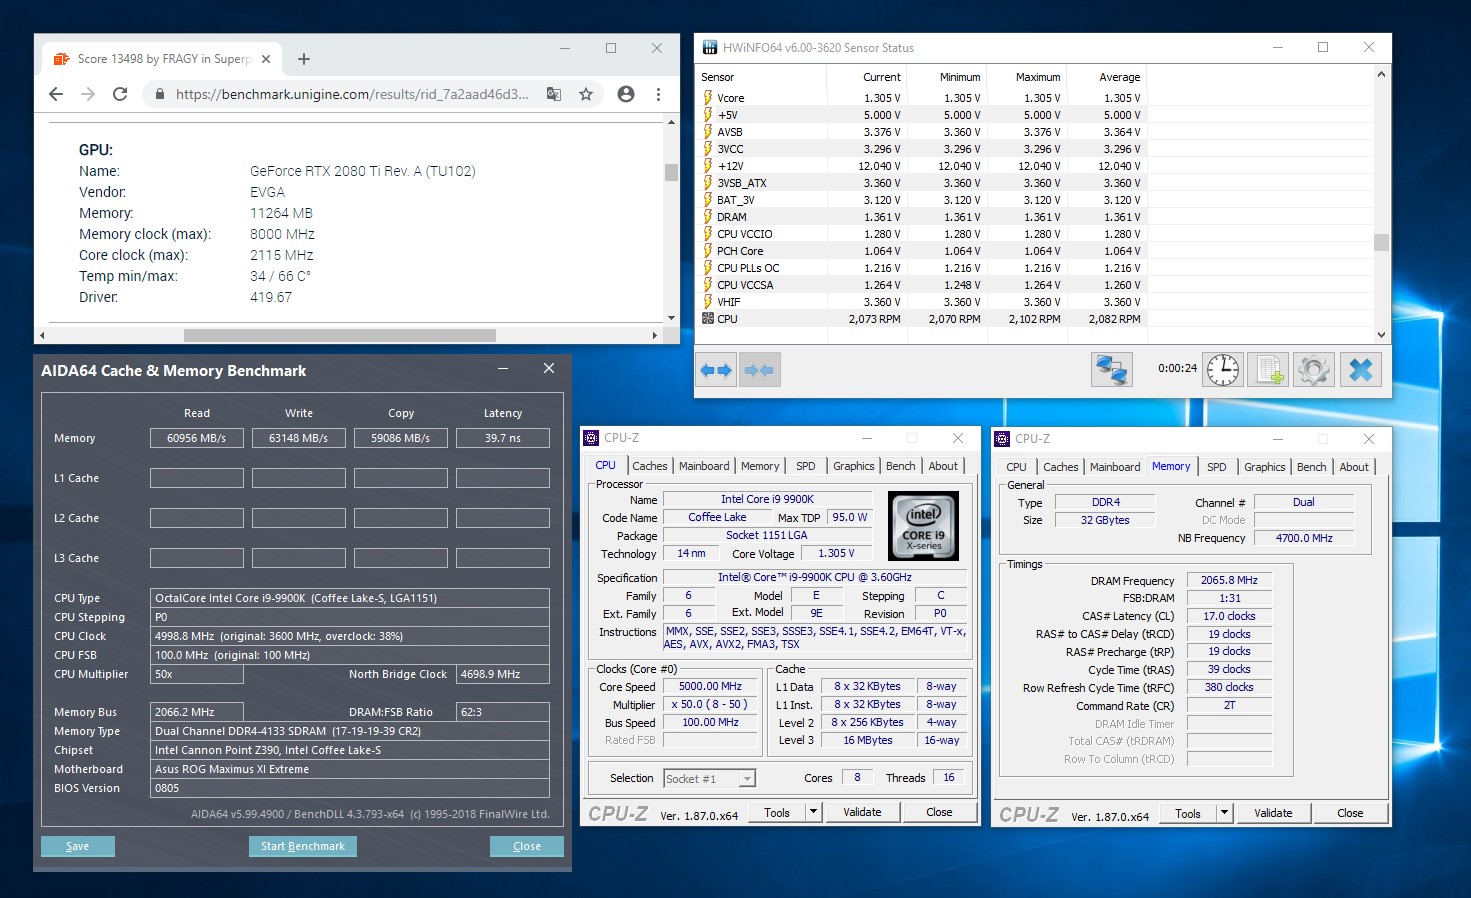Open the Chrome three-dot menu
The height and width of the screenshot is (898, 1471).
click(658, 94)
